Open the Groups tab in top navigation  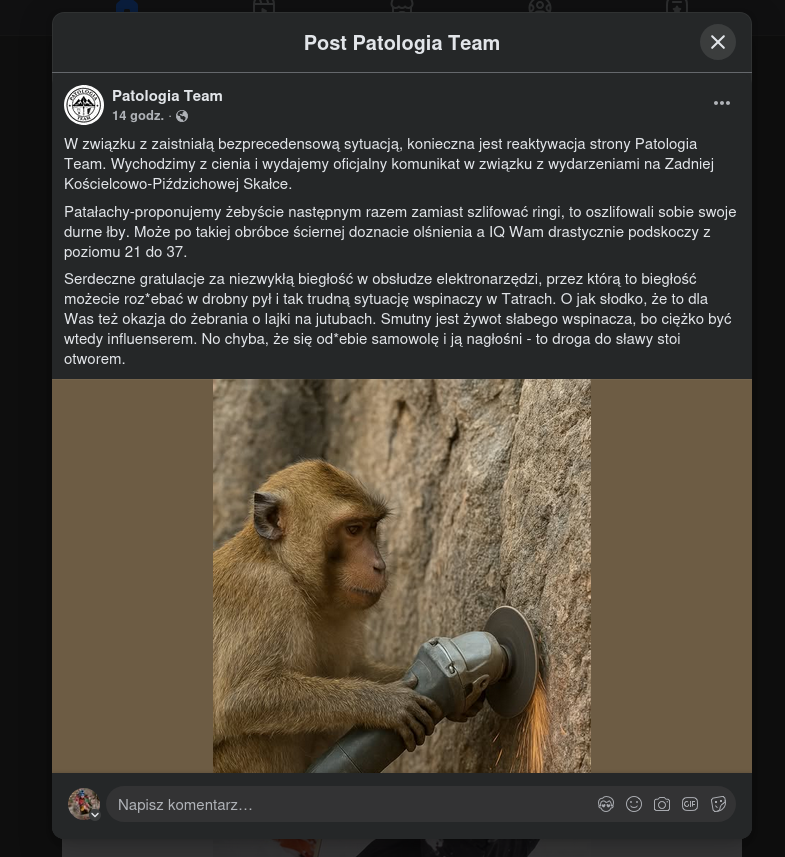(x=540, y=8)
